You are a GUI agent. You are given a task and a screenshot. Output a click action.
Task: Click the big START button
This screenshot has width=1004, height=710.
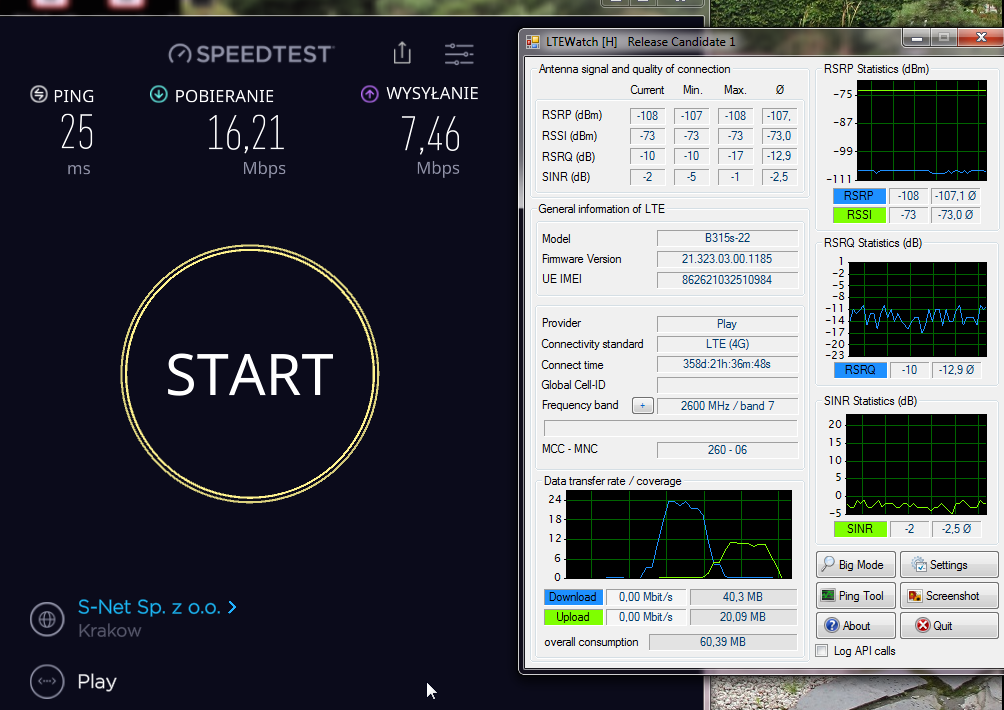(250, 373)
